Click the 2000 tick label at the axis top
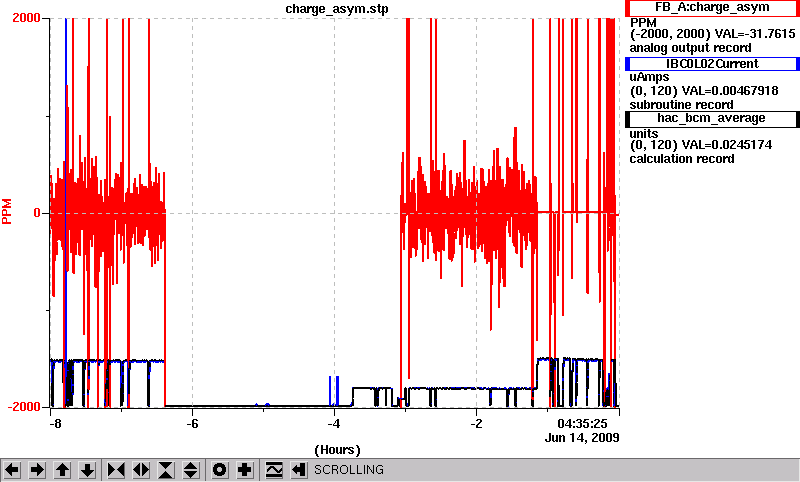Image resolution: width=800 pixels, height=482 pixels. (x=26, y=18)
